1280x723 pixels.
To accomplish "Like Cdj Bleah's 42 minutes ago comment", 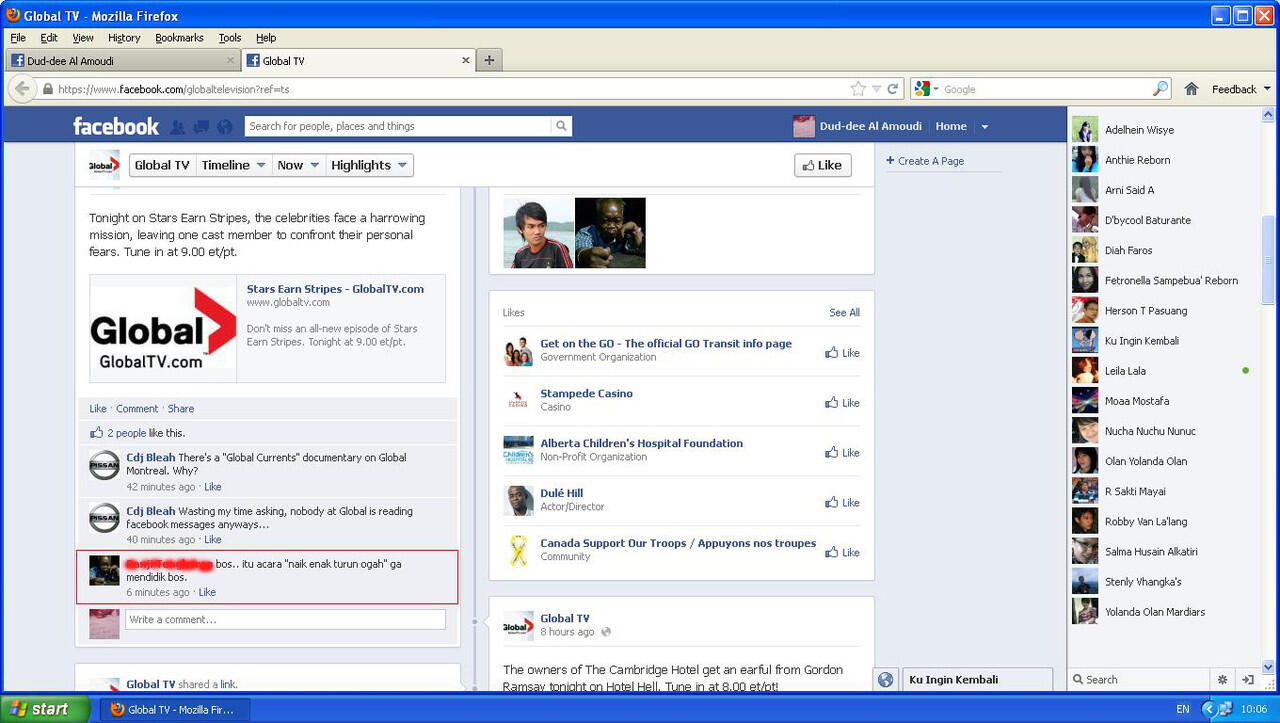I will 213,487.
